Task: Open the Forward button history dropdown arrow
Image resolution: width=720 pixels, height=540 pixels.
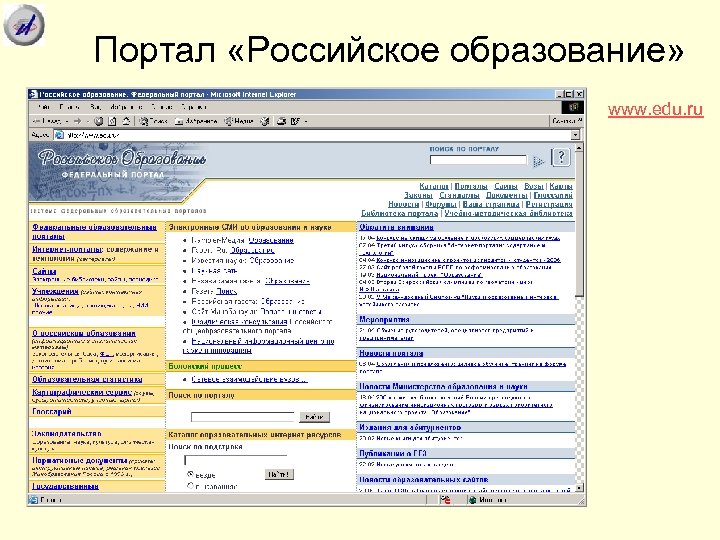Action: 86,121
